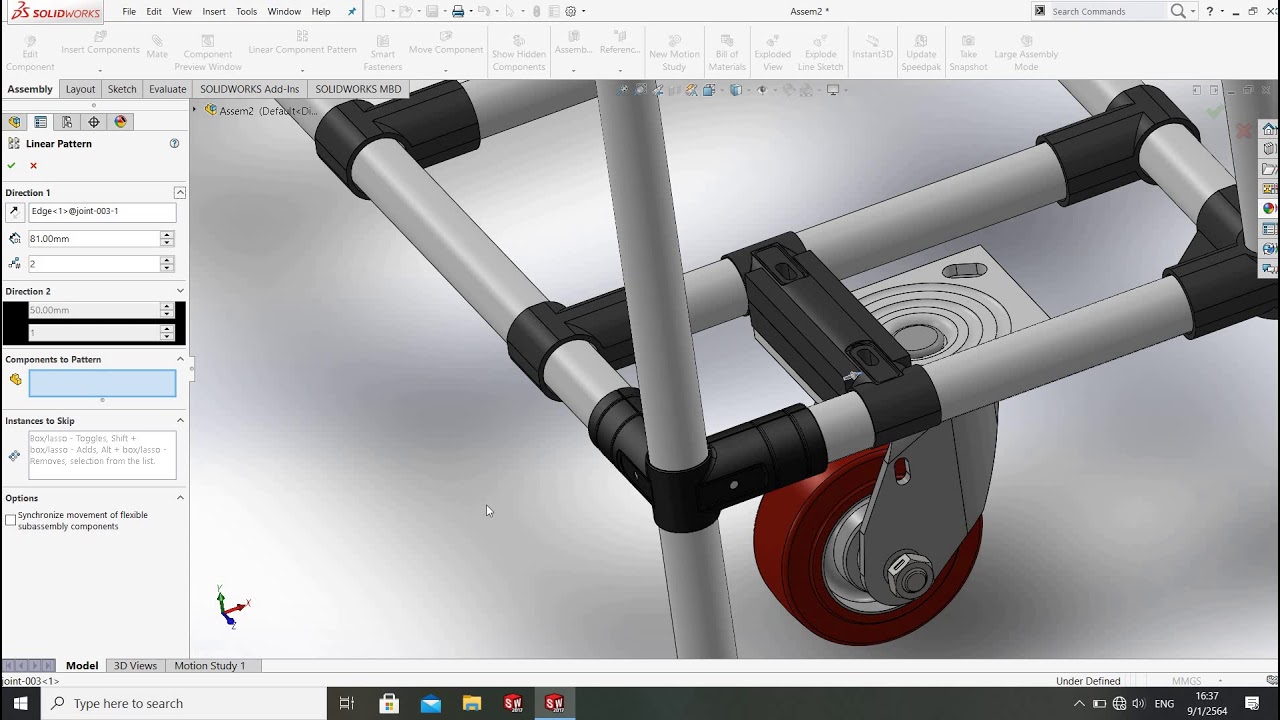The image size is (1280, 720).
Task: Open the File menu
Action: pos(129,11)
